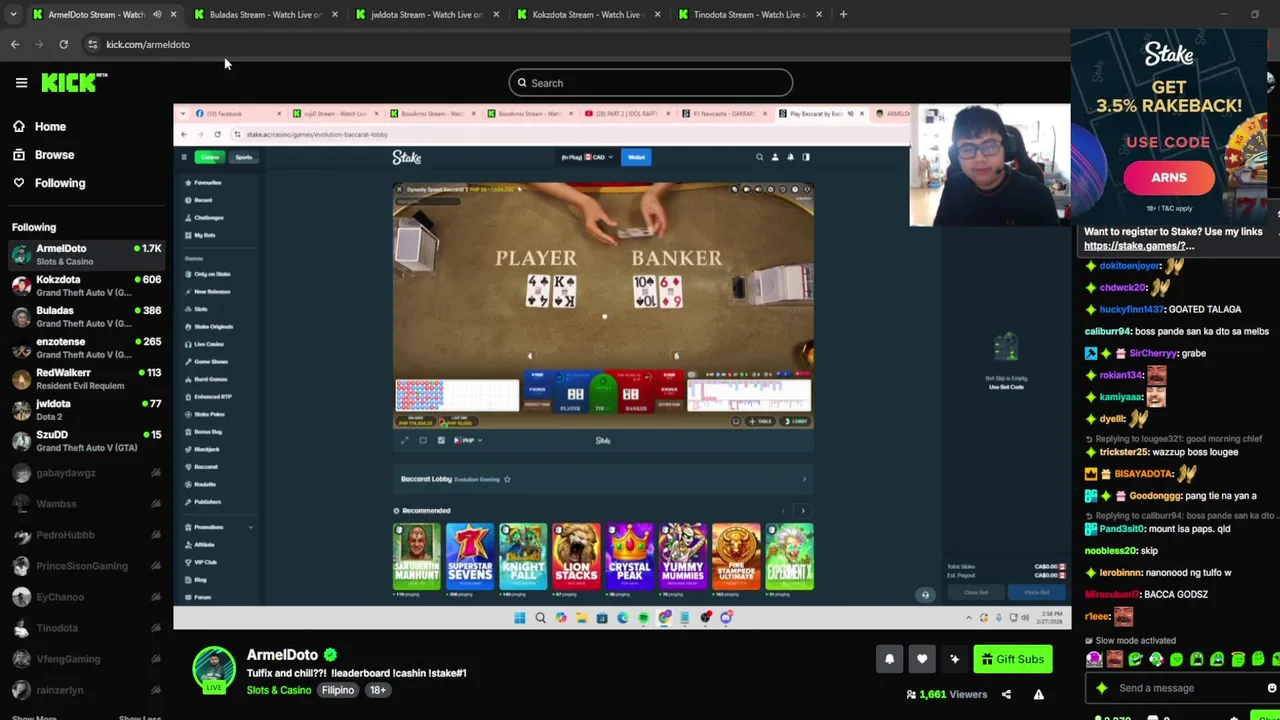Open ArmelDoto's live avatar below the player
This screenshot has height=720, width=1280.
(214, 669)
